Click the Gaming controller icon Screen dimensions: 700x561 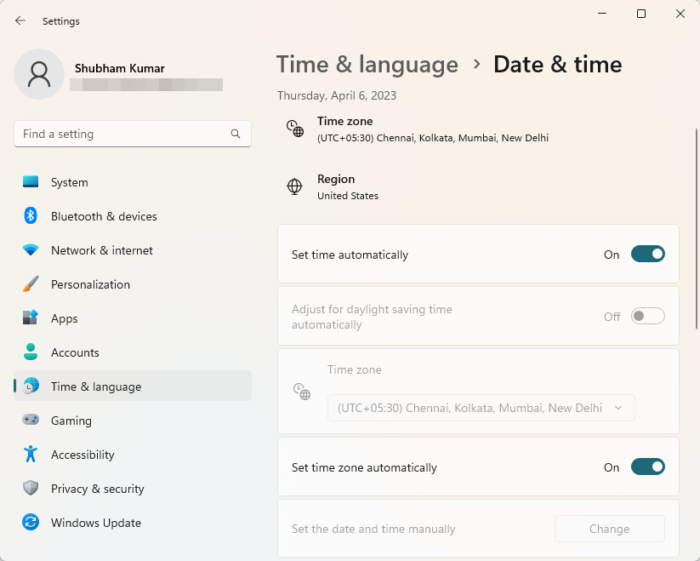31,421
